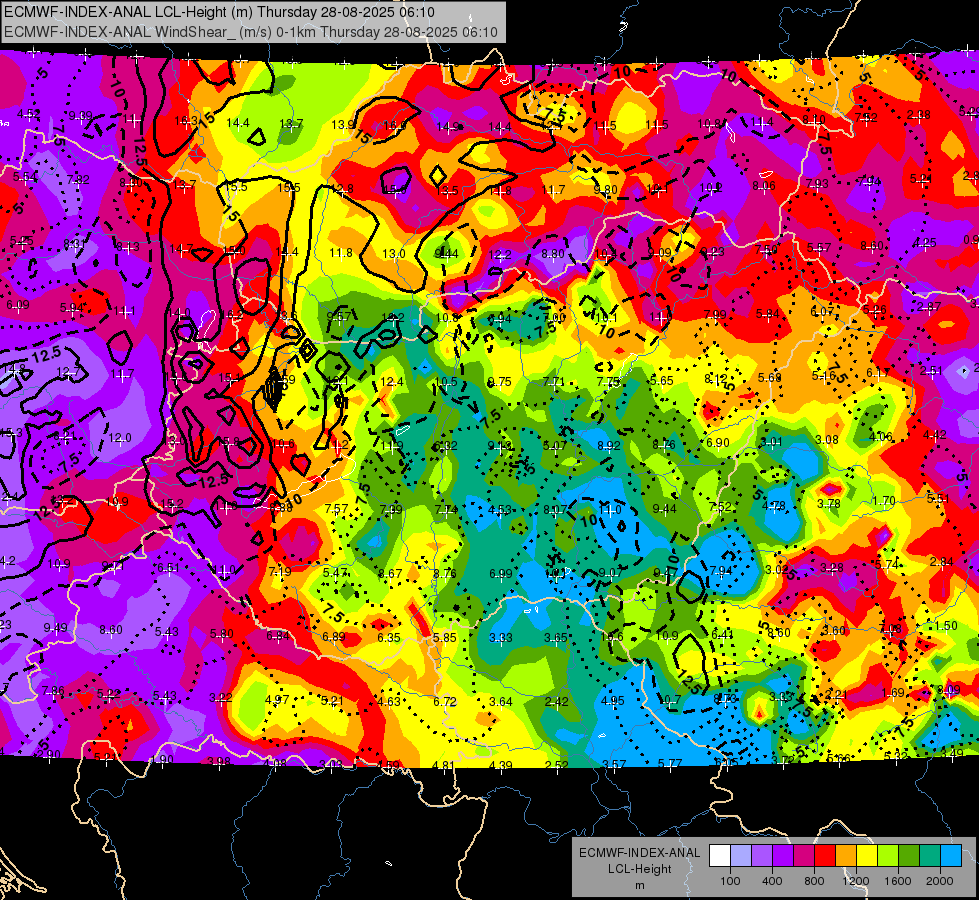The image size is (979, 900).
Task: Select the '800' value on the legend
Action: (814, 881)
